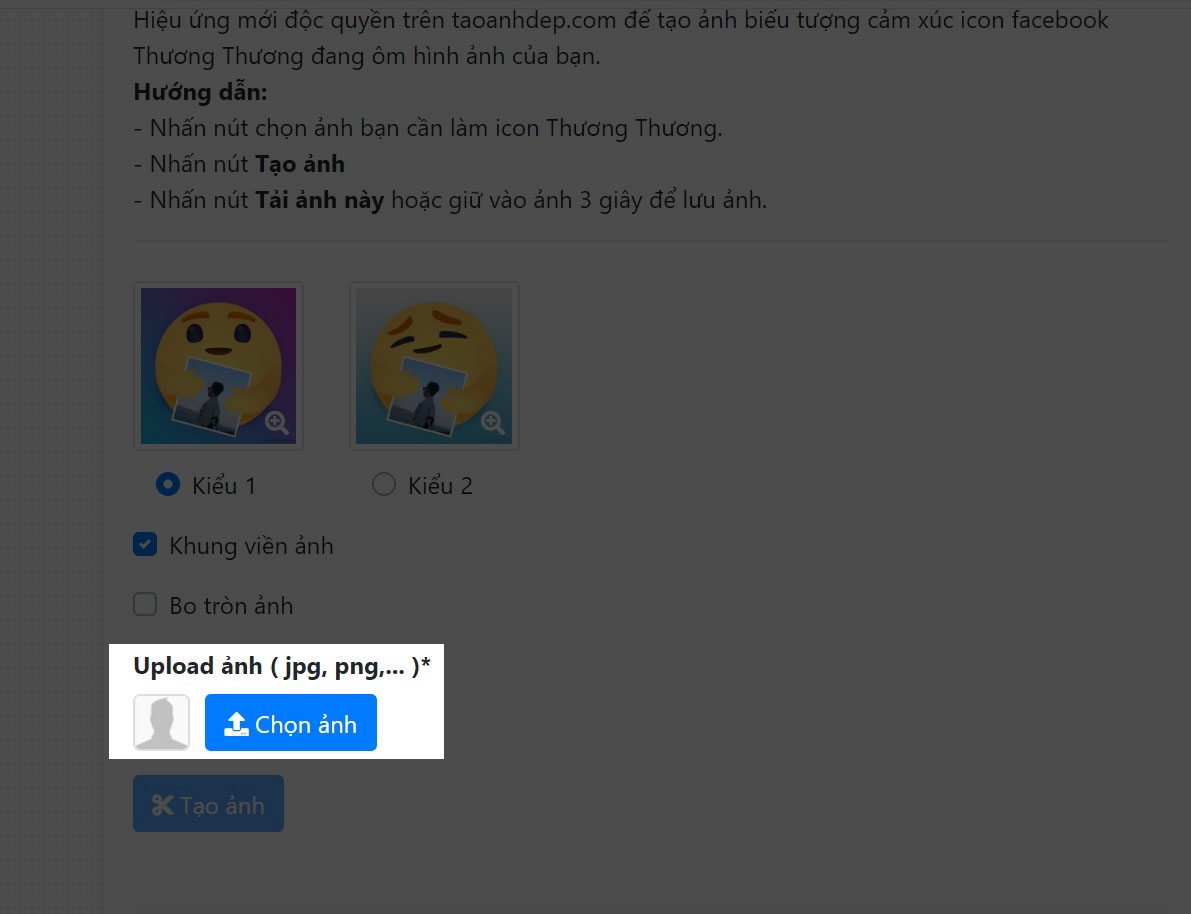Click the avatar placeholder image next to Chọn ảnh
1191x914 pixels.
click(x=162, y=723)
